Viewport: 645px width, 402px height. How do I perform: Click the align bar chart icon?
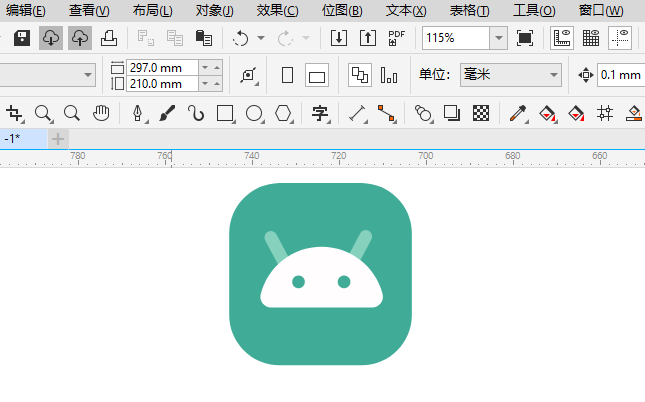(x=389, y=75)
